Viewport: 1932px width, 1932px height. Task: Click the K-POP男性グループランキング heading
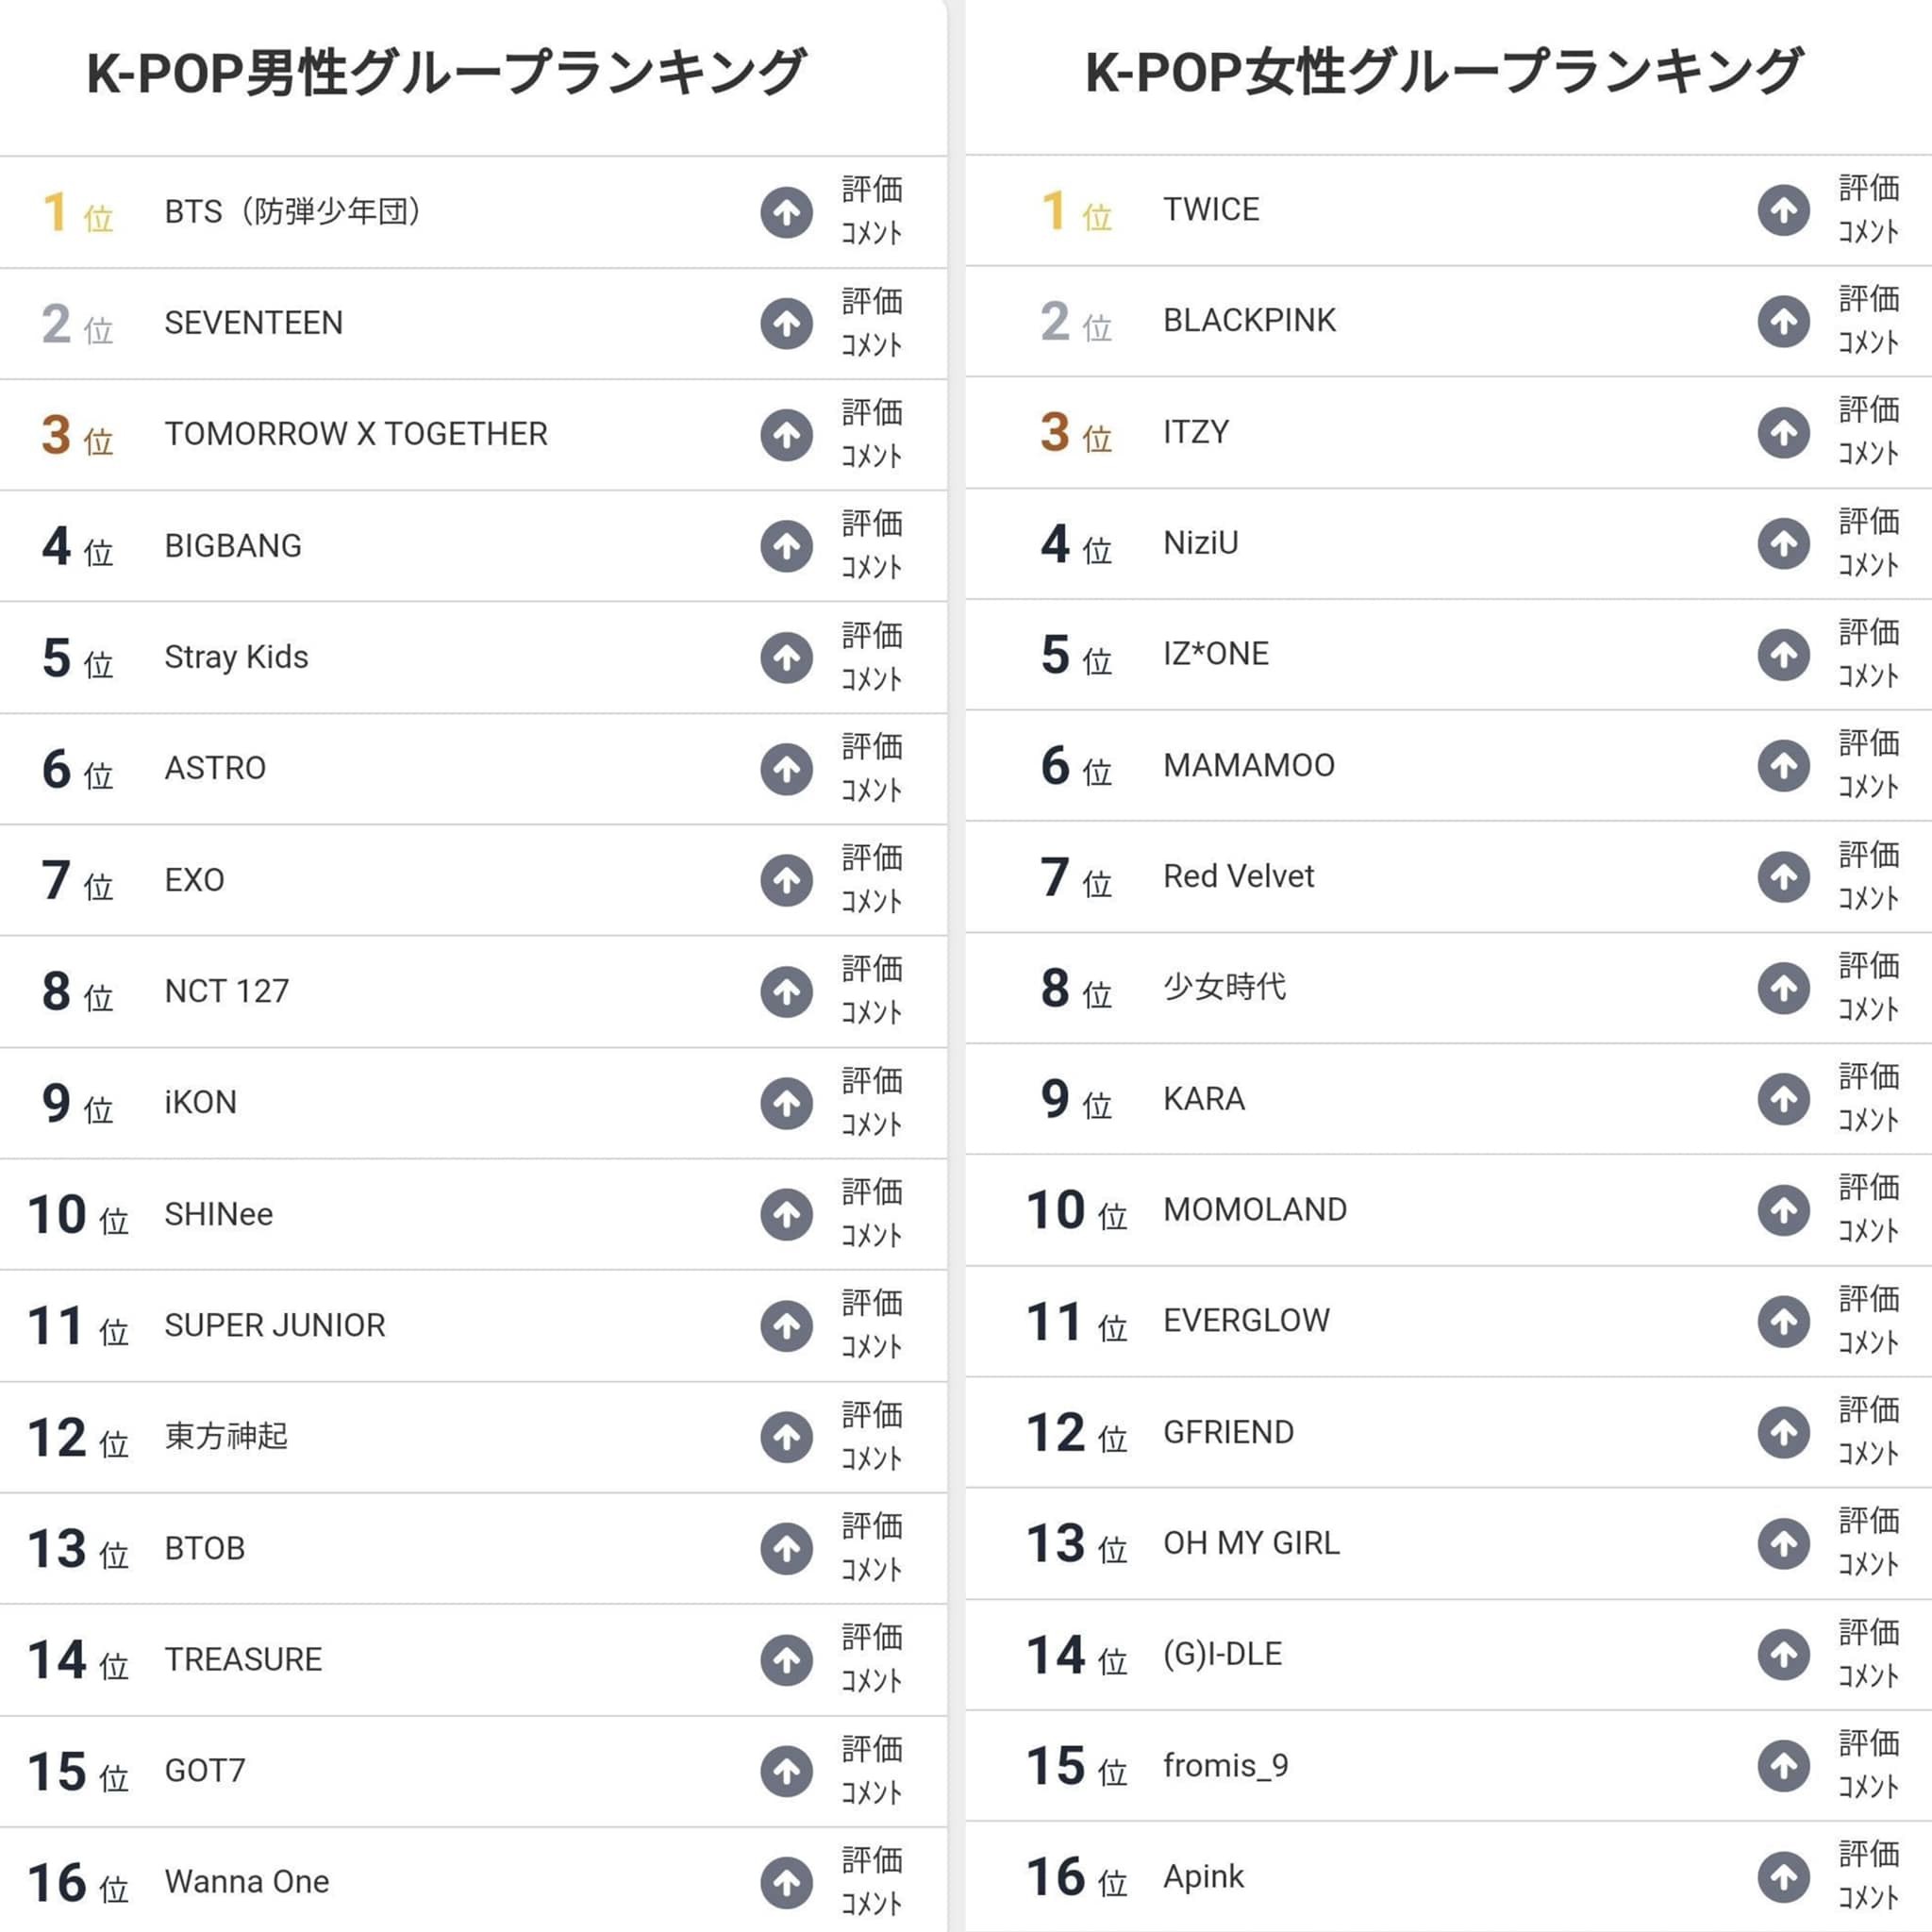point(446,72)
